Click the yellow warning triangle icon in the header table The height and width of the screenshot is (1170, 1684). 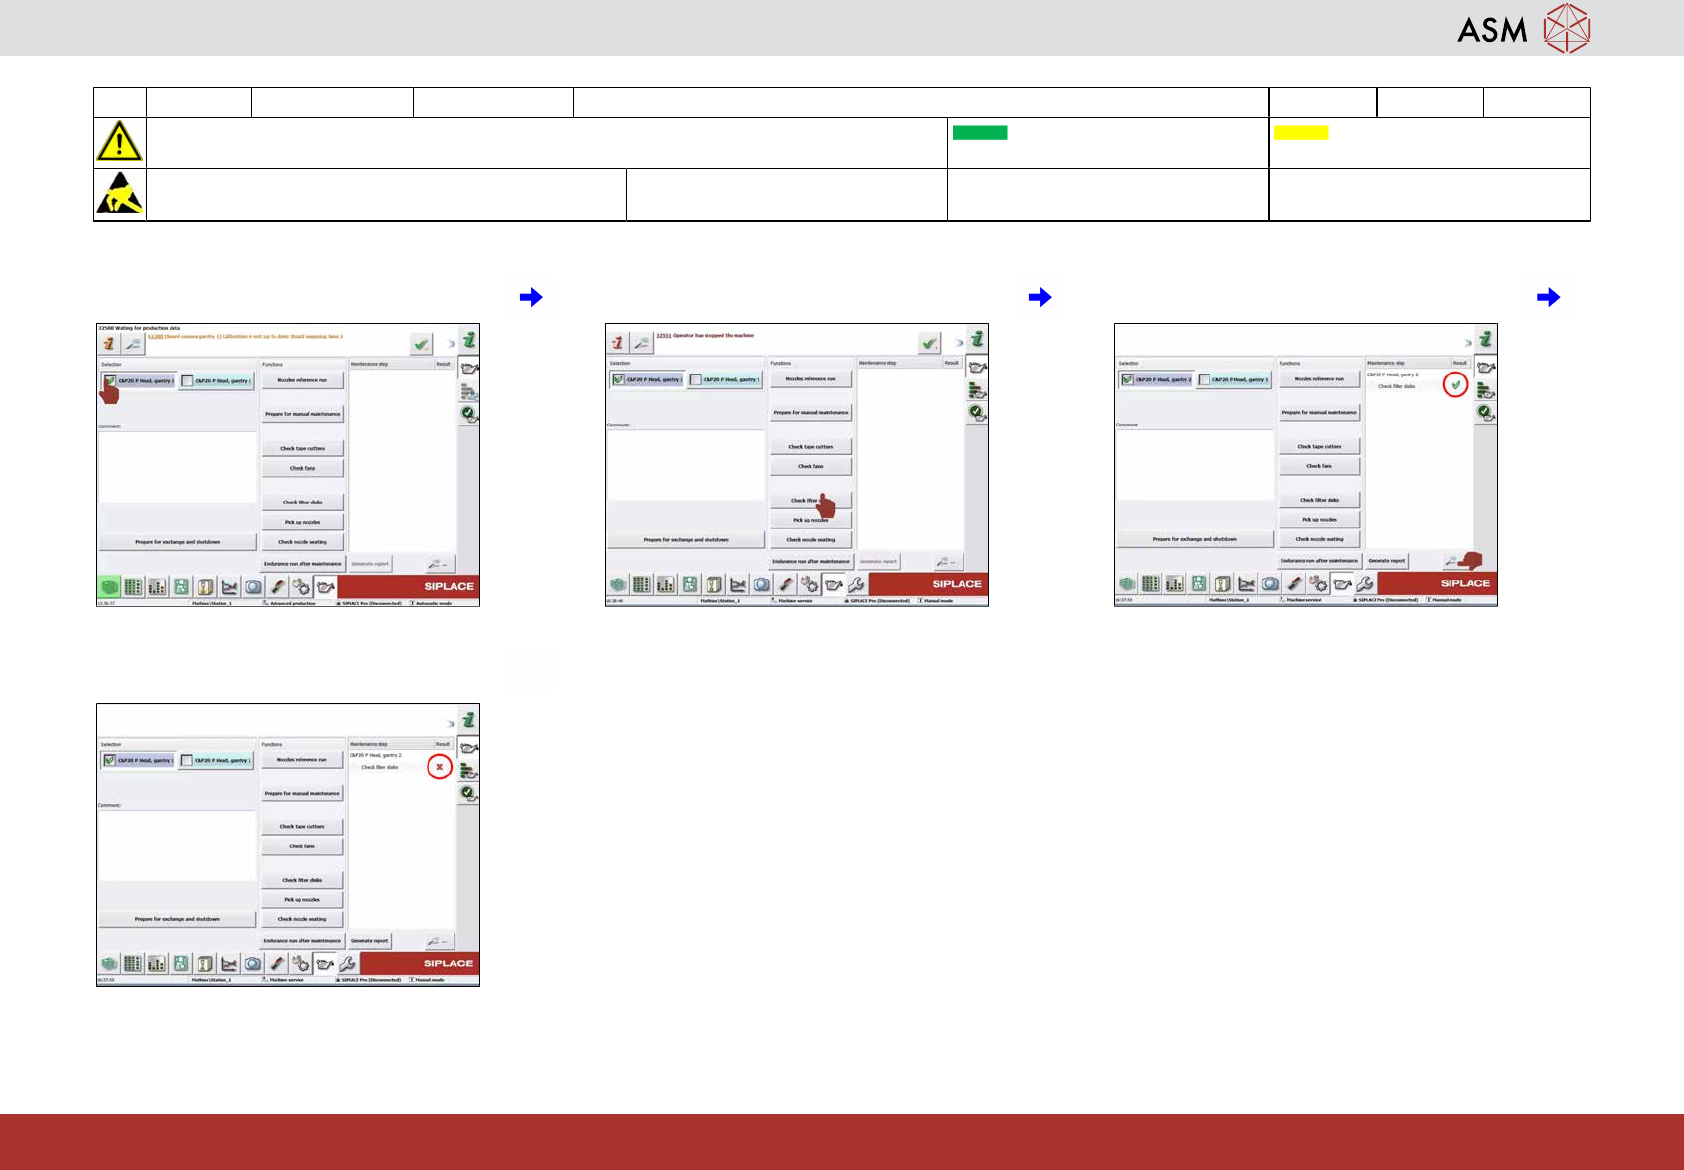click(x=119, y=142)
